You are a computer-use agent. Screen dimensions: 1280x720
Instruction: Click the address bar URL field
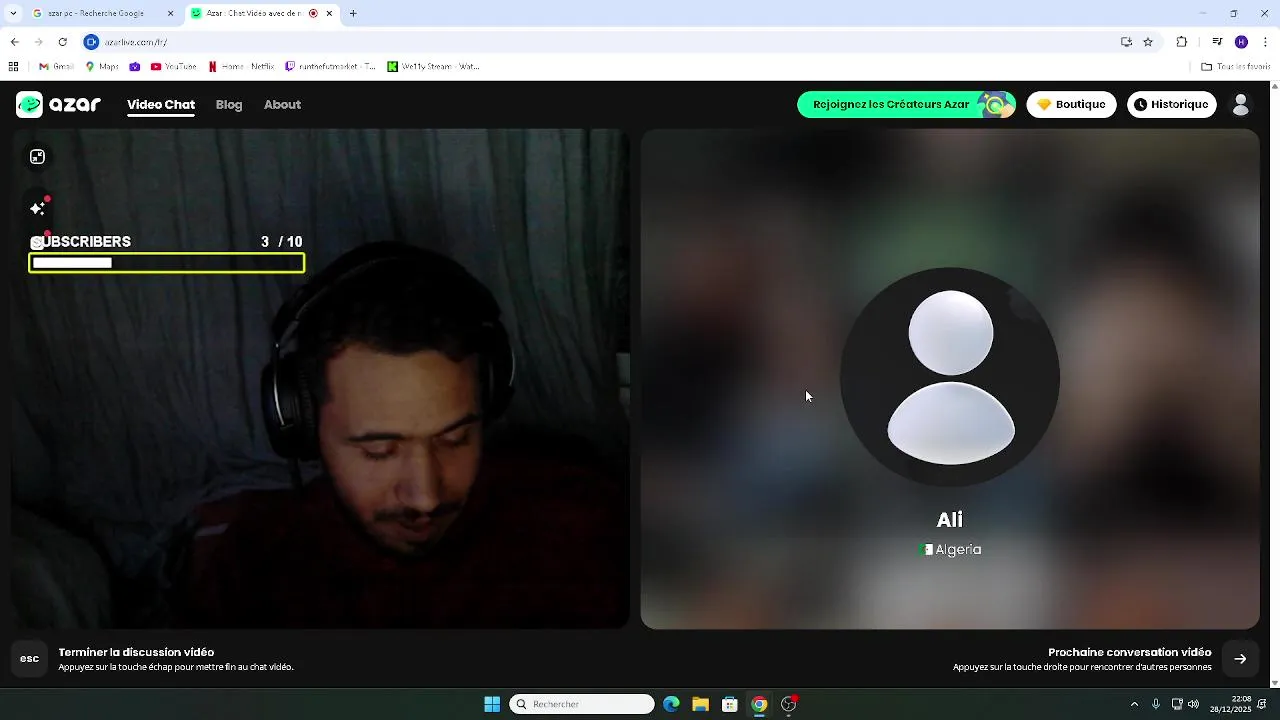600,42
